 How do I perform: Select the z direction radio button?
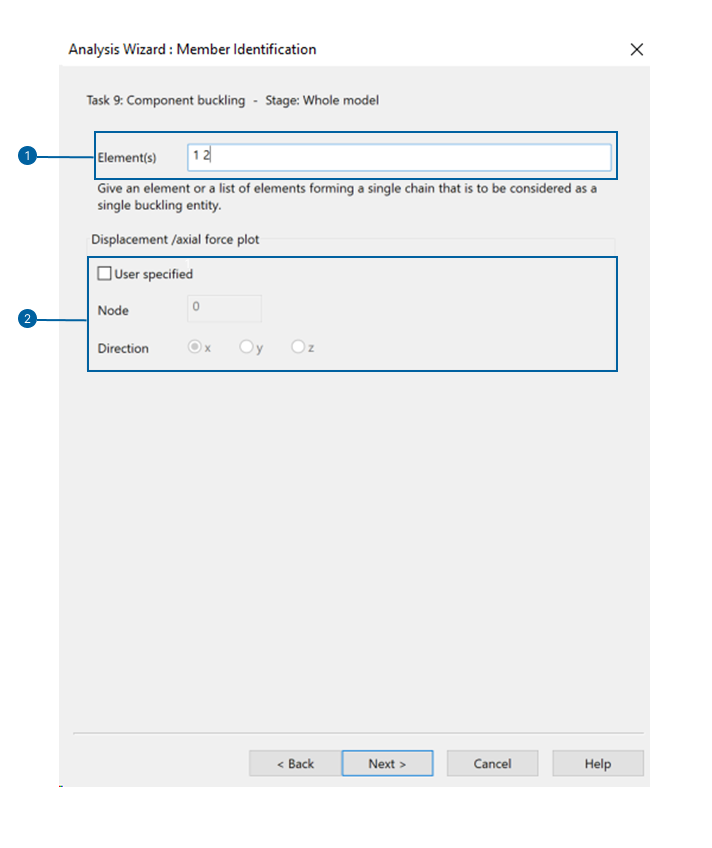298,347
